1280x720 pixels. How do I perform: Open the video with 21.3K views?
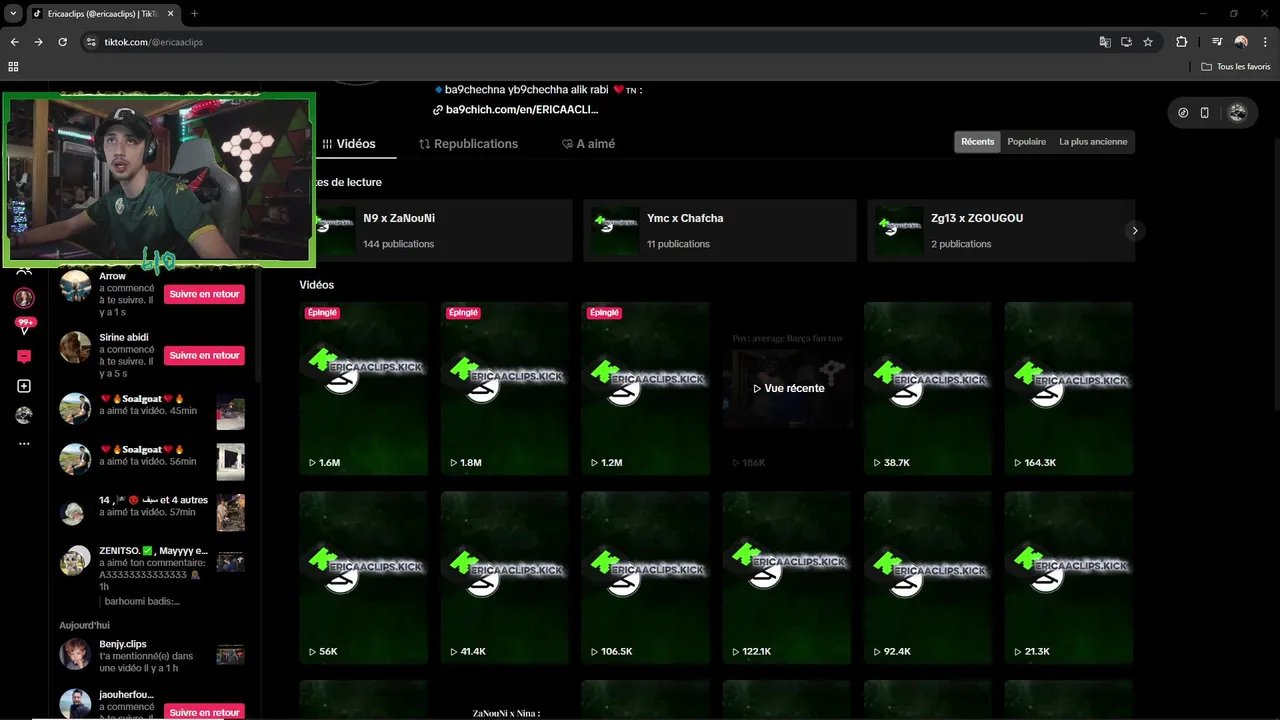tap(1069, 577)
